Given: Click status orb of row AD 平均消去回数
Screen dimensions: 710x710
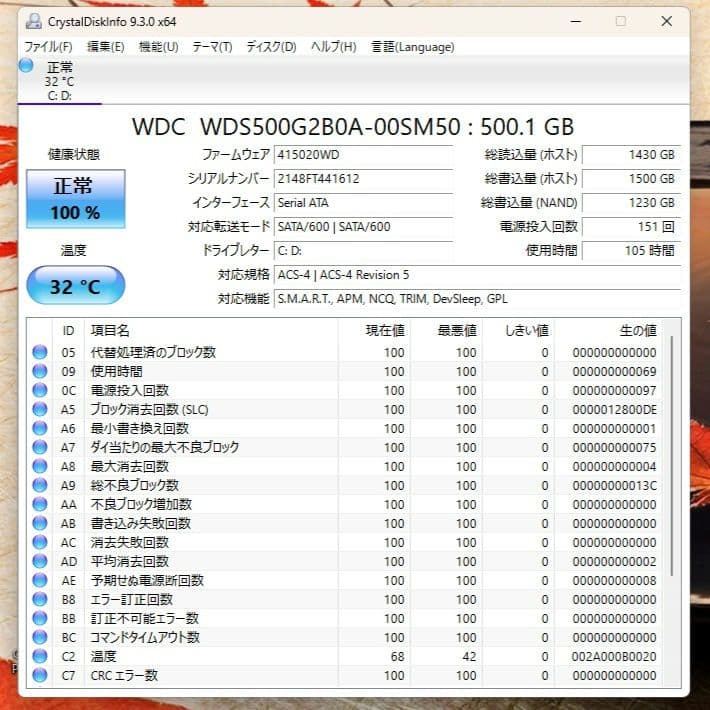Looking at the screenshot, I should point(40,561).
